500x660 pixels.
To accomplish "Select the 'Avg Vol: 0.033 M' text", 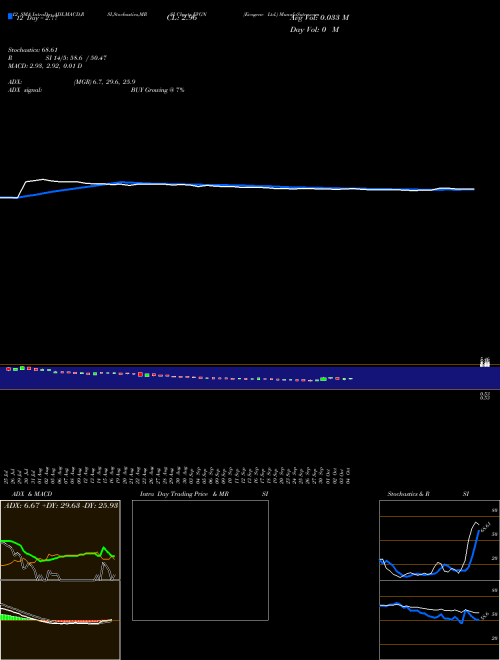I will 319,18.
